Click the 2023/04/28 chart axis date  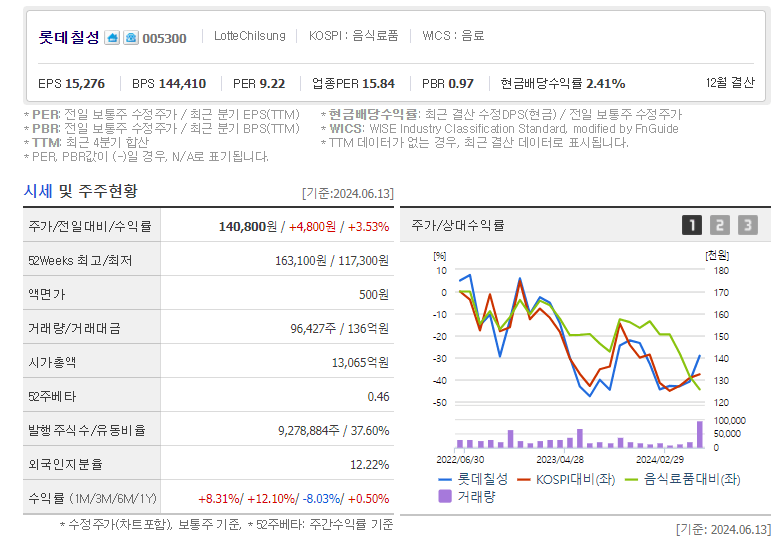pos(560,460)
